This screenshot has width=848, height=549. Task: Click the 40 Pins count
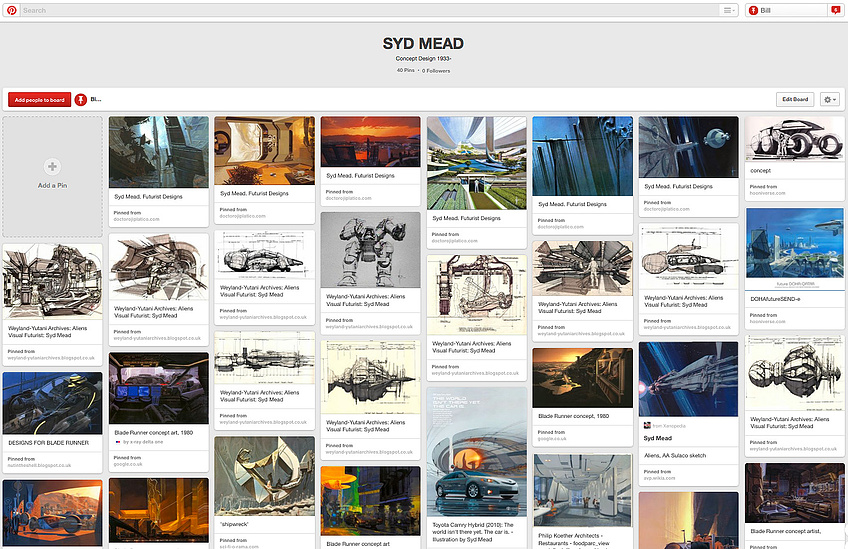pos(406,70)
